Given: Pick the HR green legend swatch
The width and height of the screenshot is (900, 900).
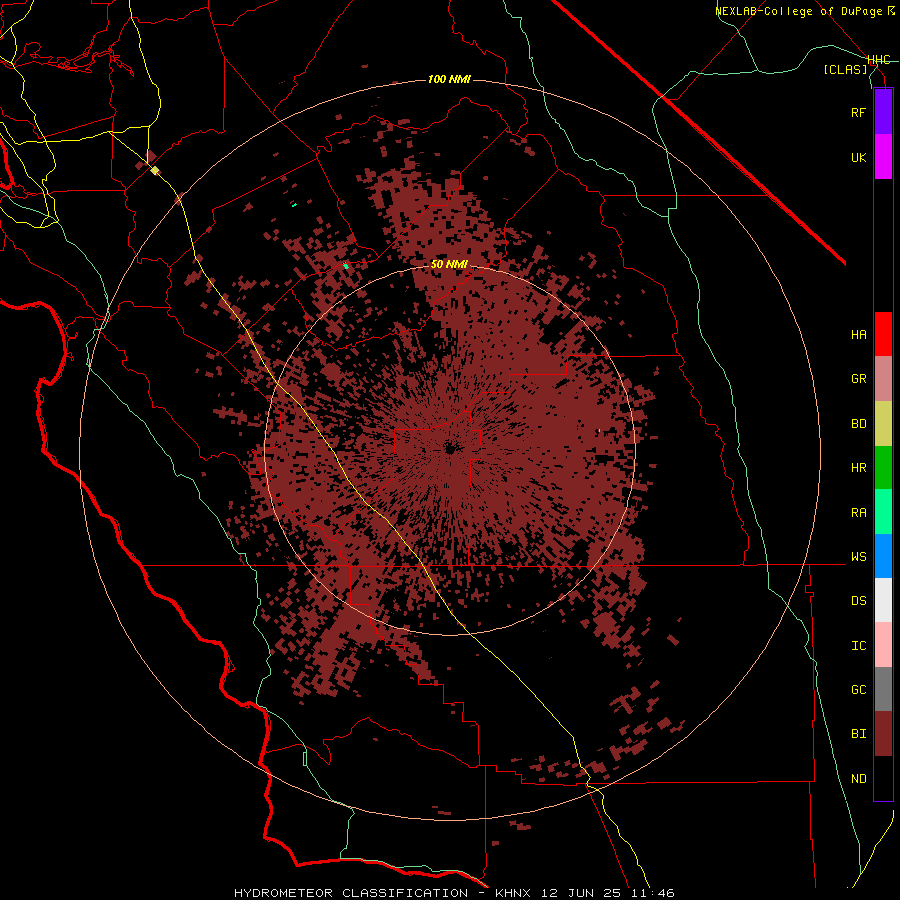Looking at the screenshot, I should tap(883, 467).
